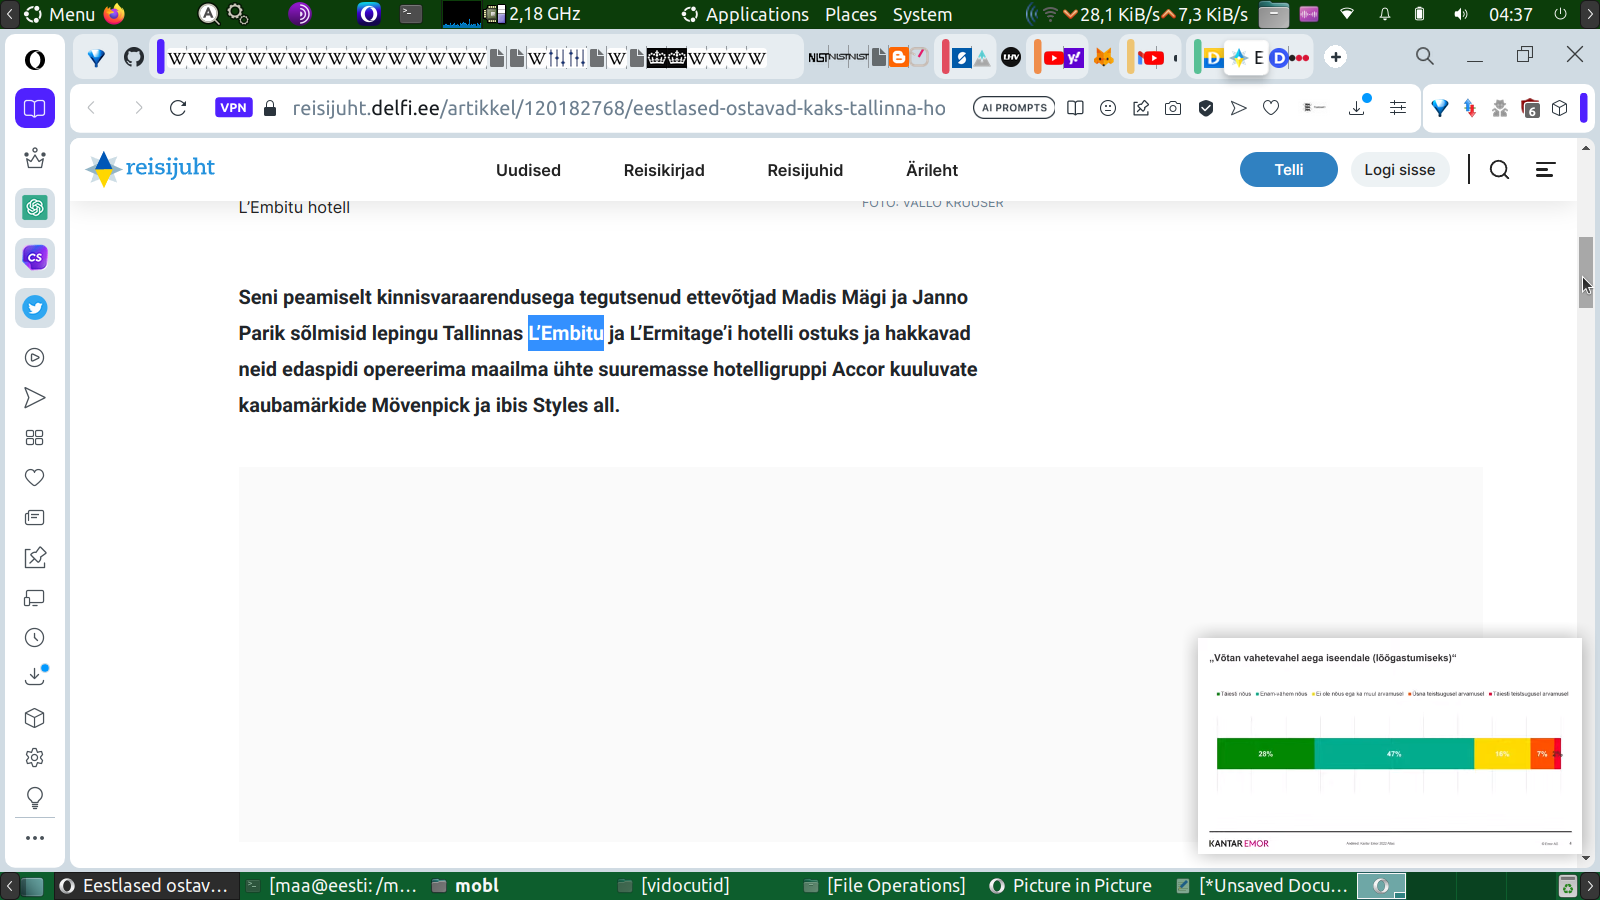1600x900 pixels.
Task: Open the emoji reaction icon in address bar
Action: coord(1108,108)
